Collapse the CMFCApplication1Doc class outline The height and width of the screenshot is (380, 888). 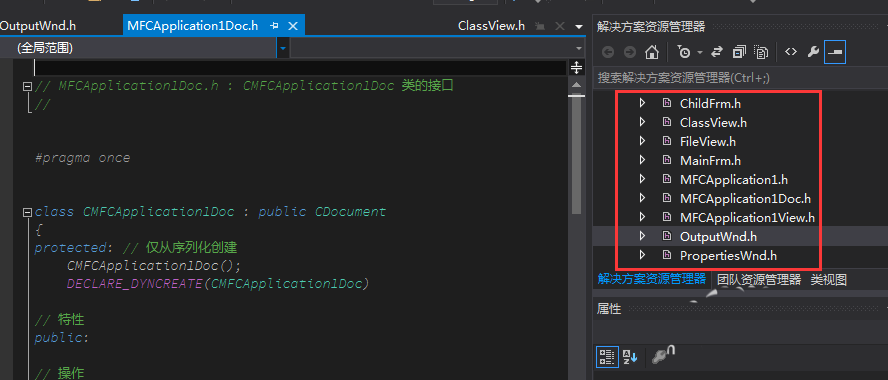(x=27, y=212)
